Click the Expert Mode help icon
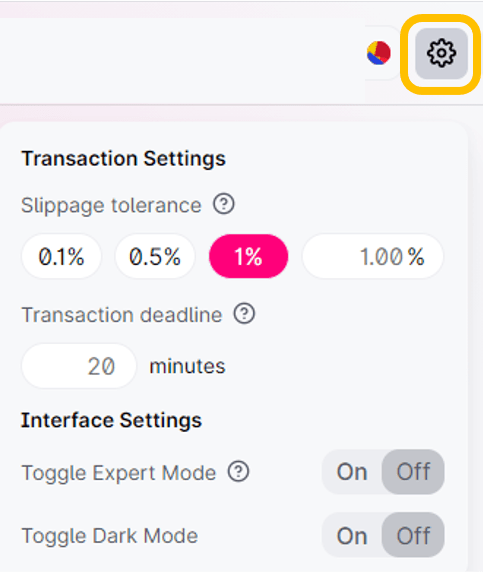The image size is (483, 572). click(238, 471)
